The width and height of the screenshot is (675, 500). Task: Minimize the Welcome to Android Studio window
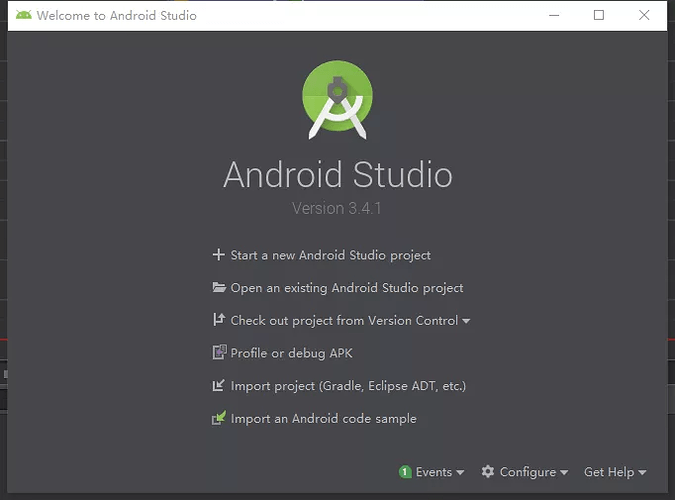(554, 15)
